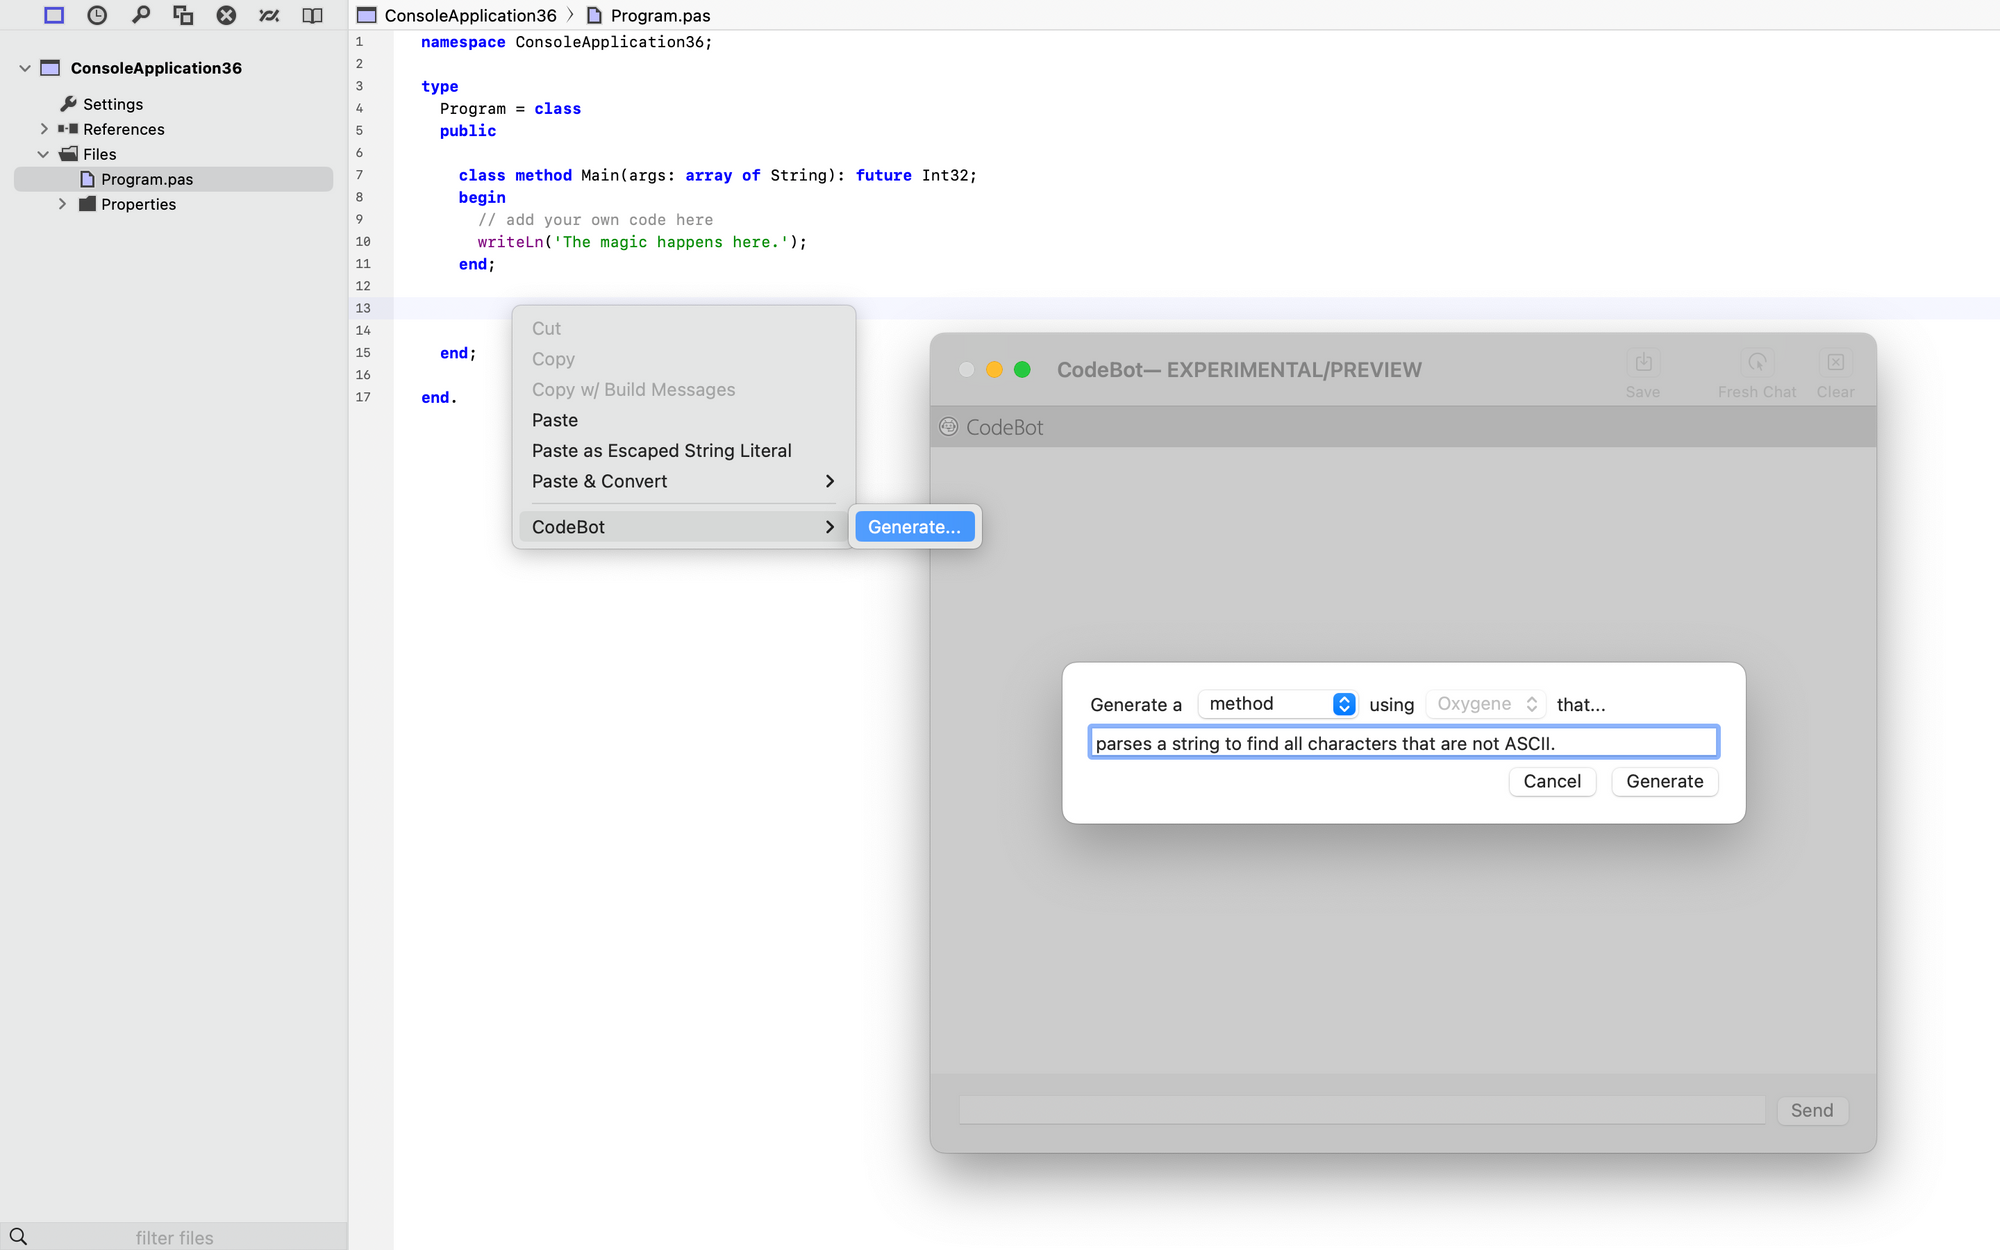This screenshot has width=2000, height=1250.
Task: Click the search/find icon in toolbar
Action: 140,14
